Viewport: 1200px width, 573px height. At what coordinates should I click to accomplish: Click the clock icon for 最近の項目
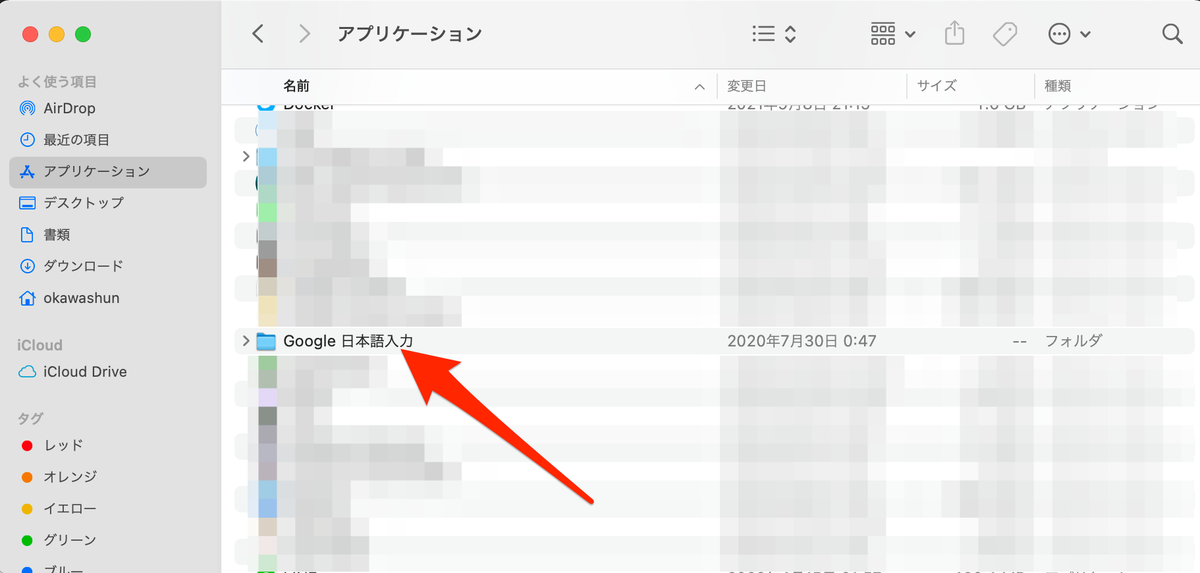point(27,140)
